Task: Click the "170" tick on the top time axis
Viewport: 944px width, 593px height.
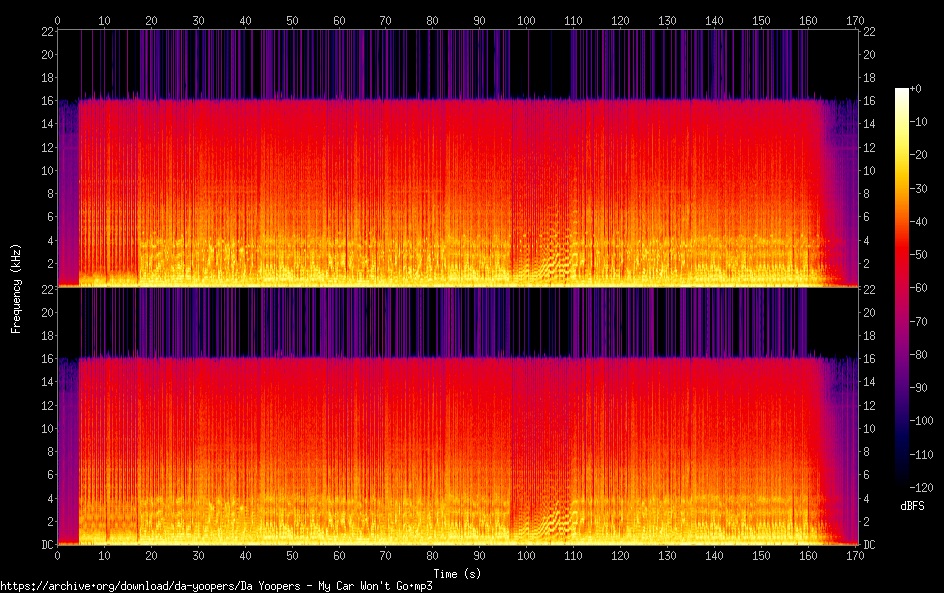Action: tap(855, 20)
